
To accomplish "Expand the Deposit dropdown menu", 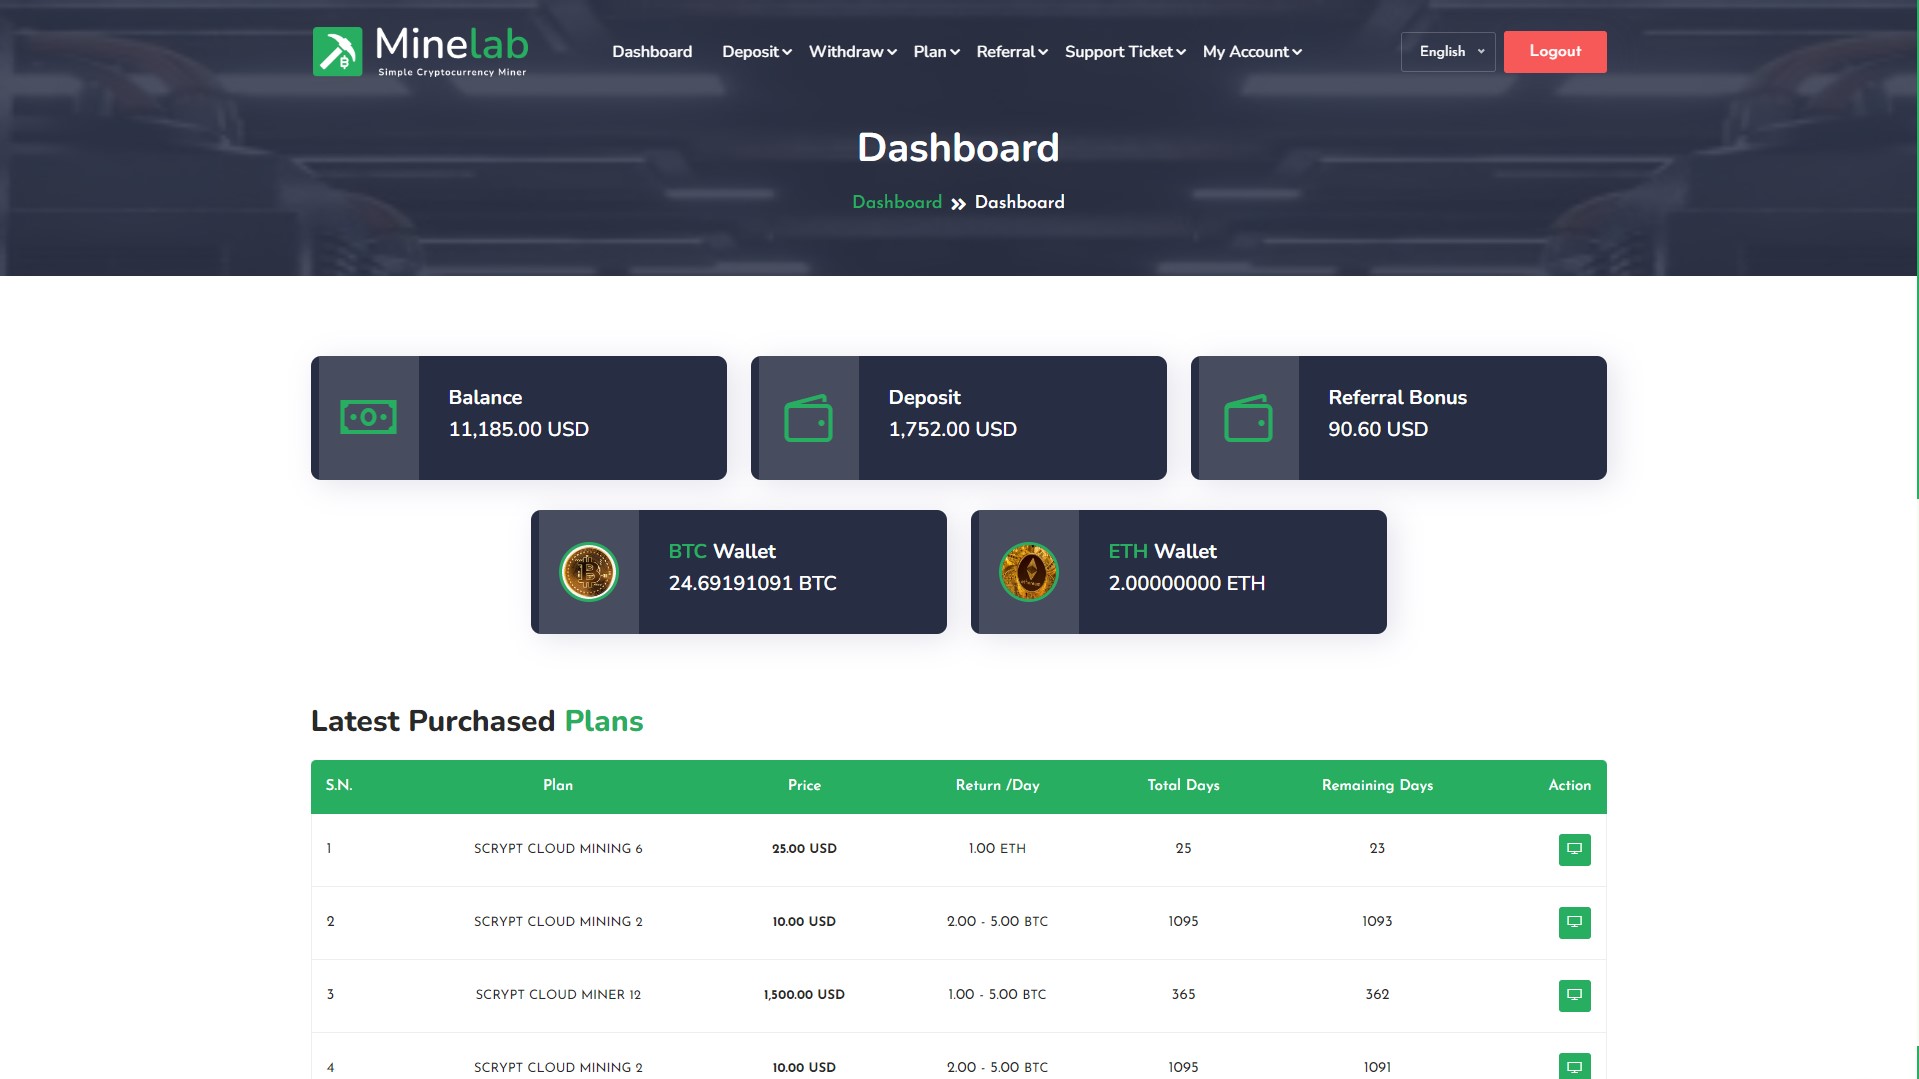I will 756,52.
